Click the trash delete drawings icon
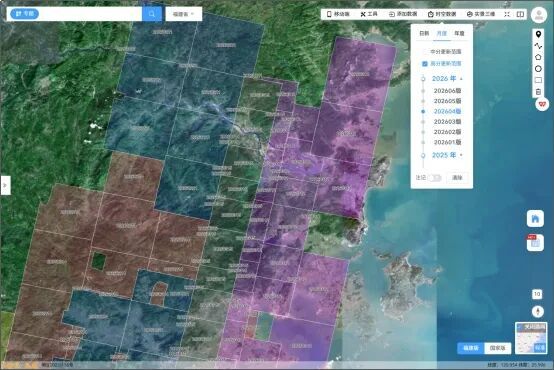This screenshot has width=554, height=370. (x=538, y=92)
